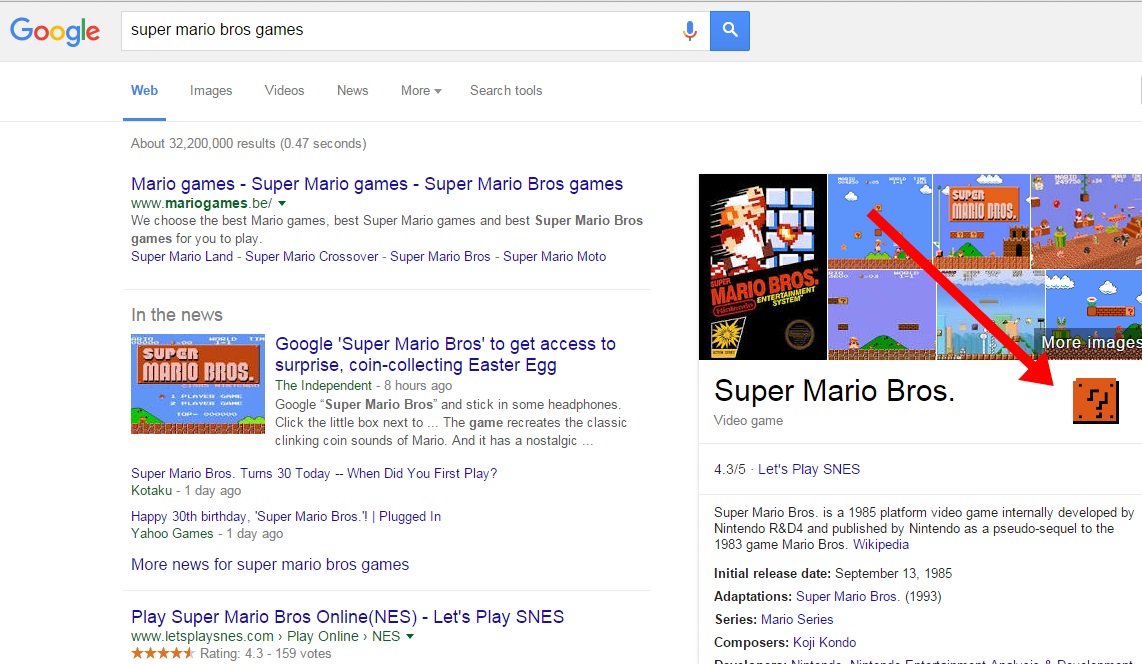
Task: Open the NES box art cover image
Action: (x=763, y=266)
